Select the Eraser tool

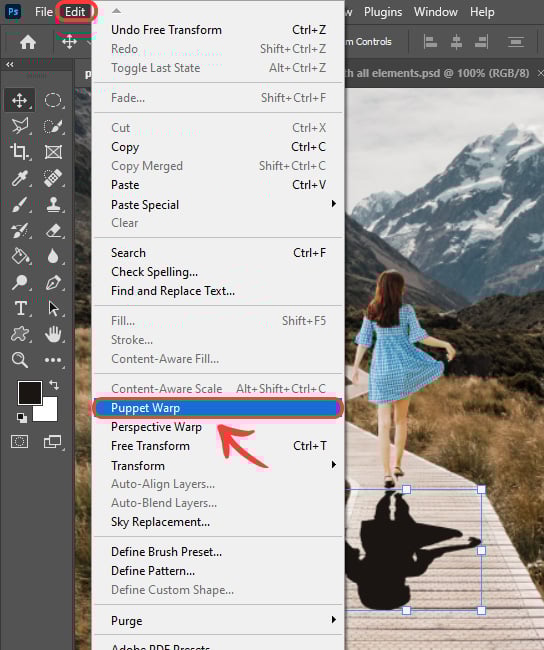[53, 230]
